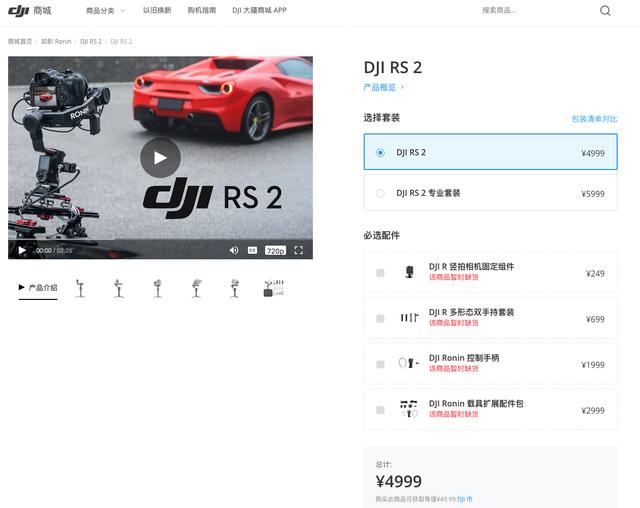Click the 00:00 / 02:26 video time
The height and width of the screenshot is (508, 640).
point(53,251)
